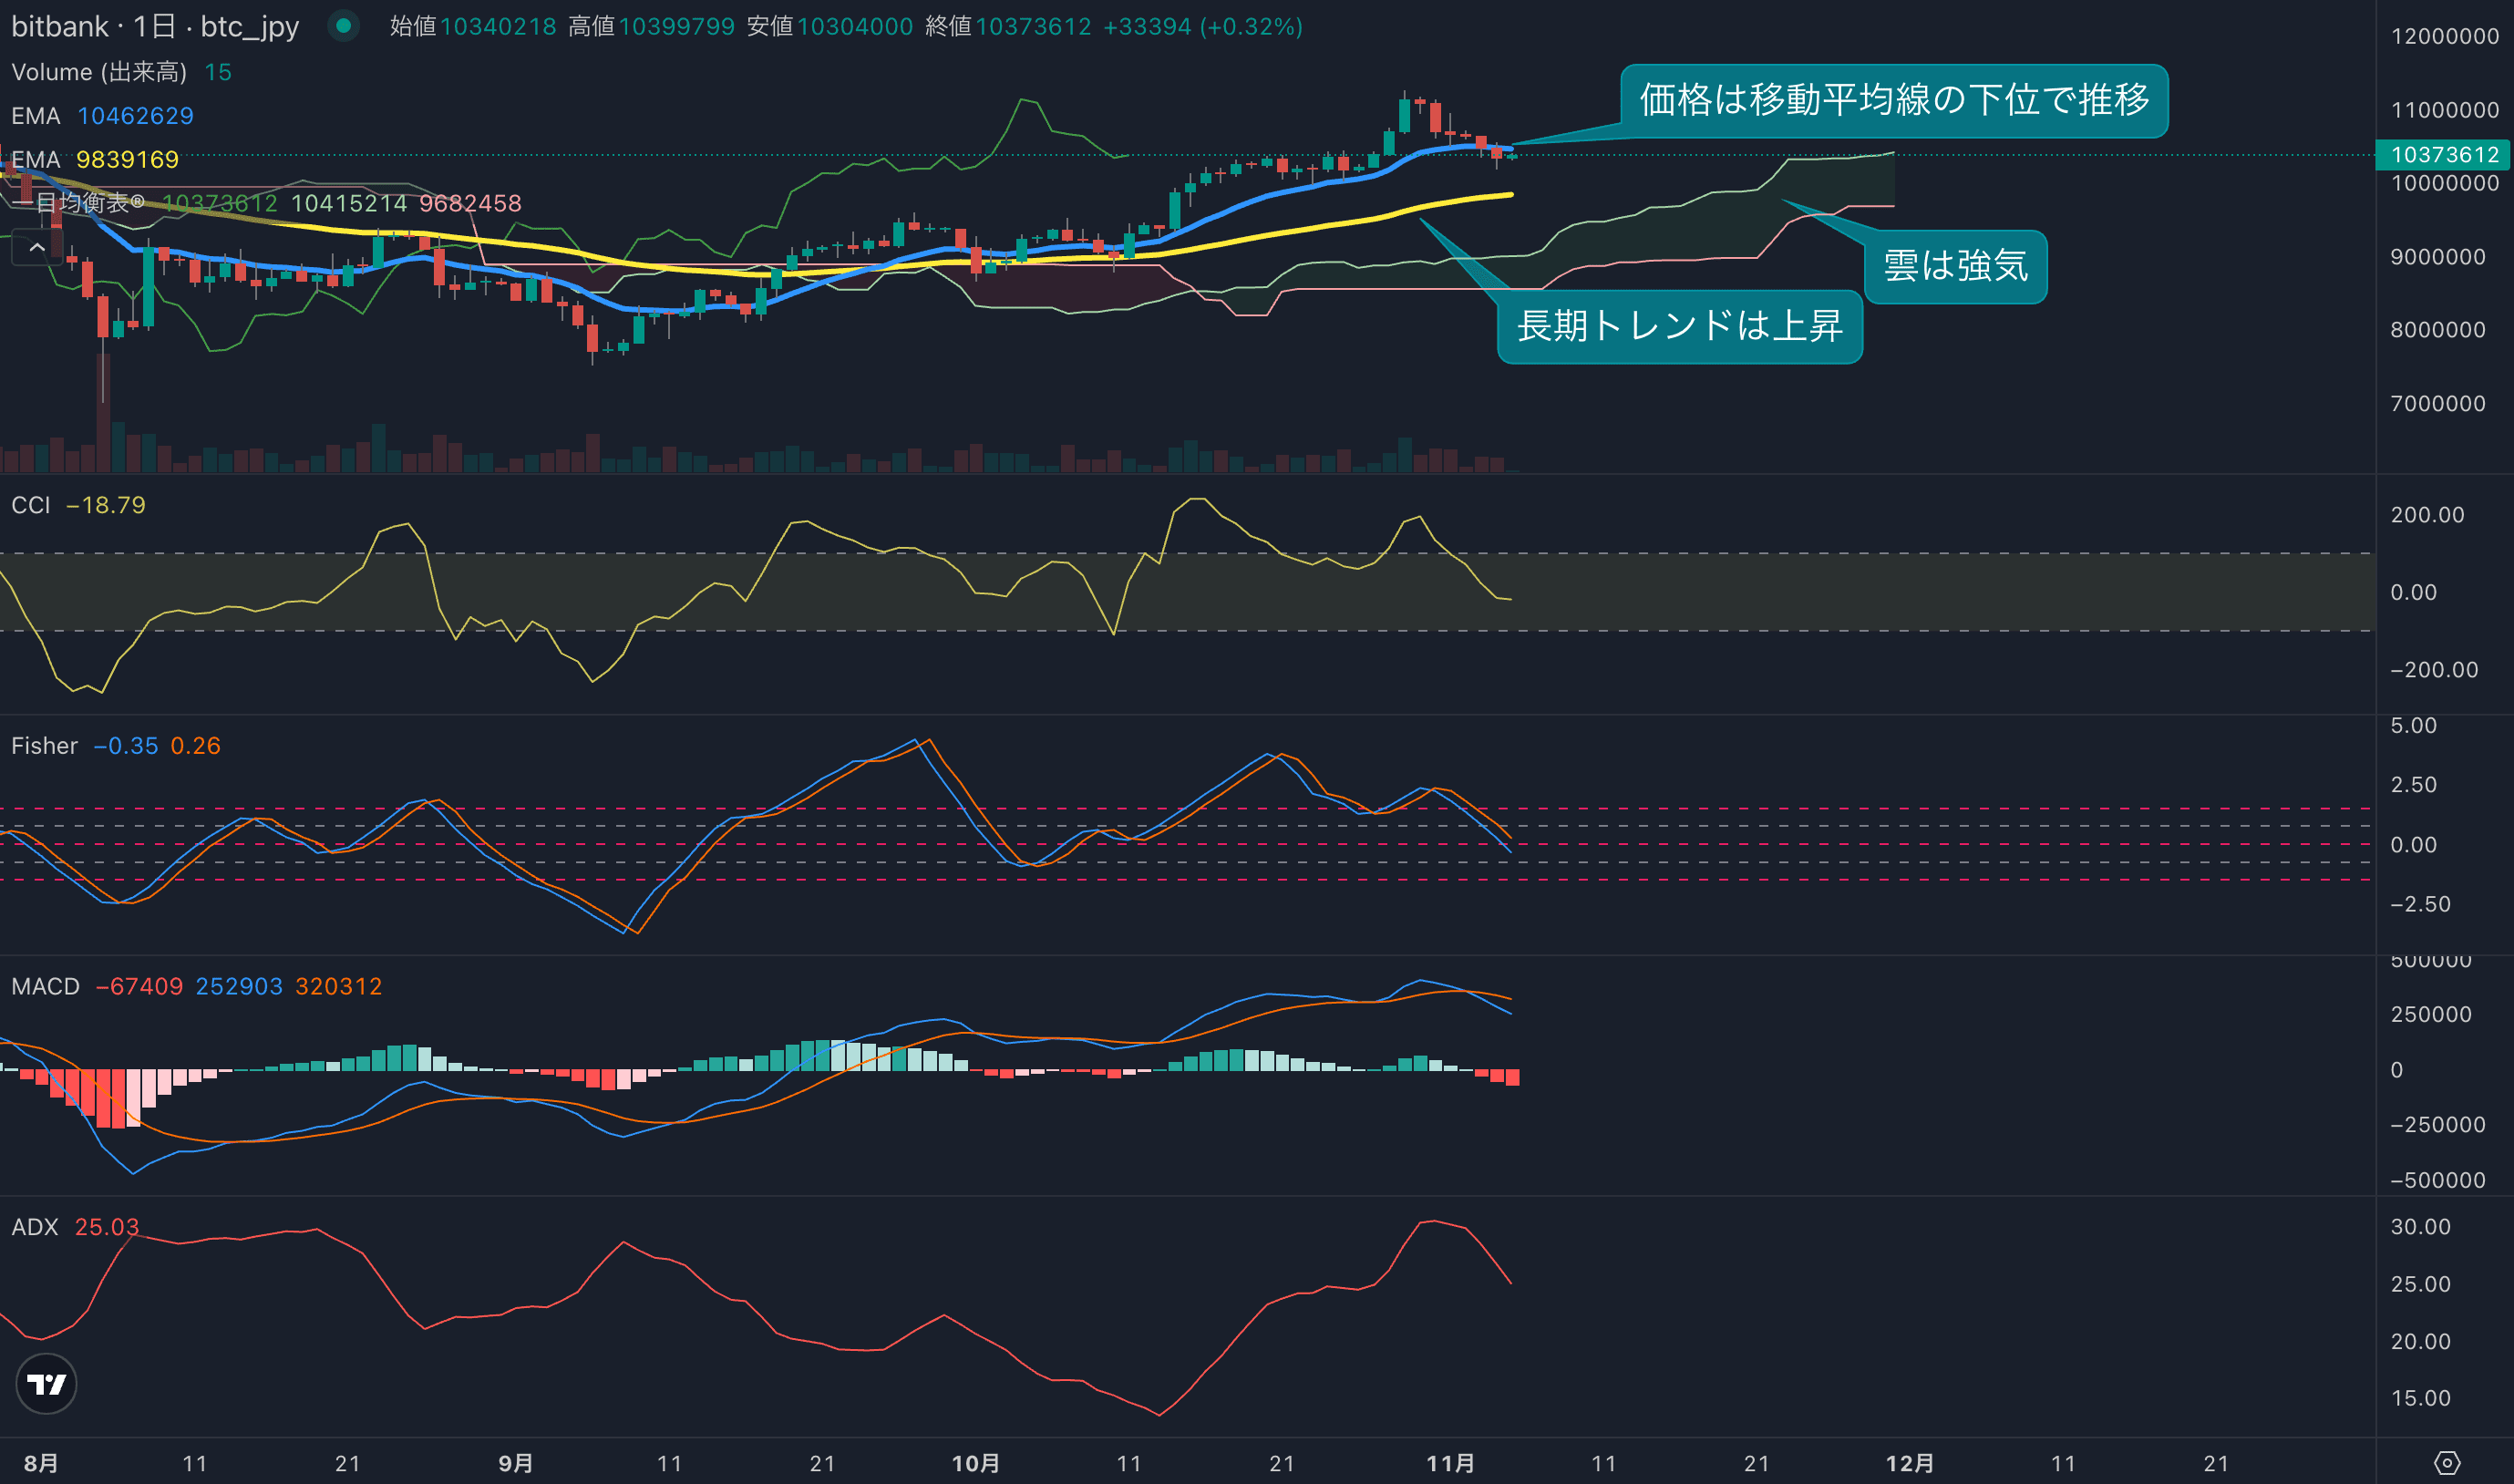Click the green market status dot
Screen dimensions: 2514x1484
(343, 26)
